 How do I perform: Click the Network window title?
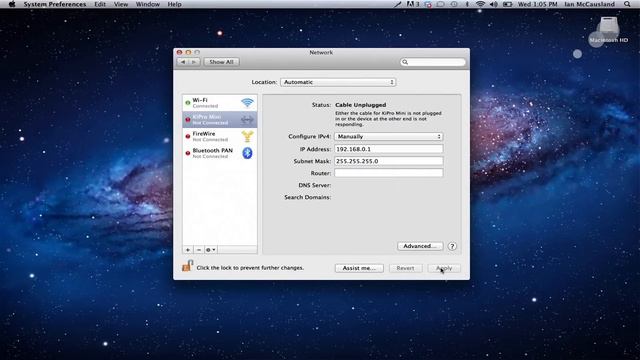coord(321,52)
